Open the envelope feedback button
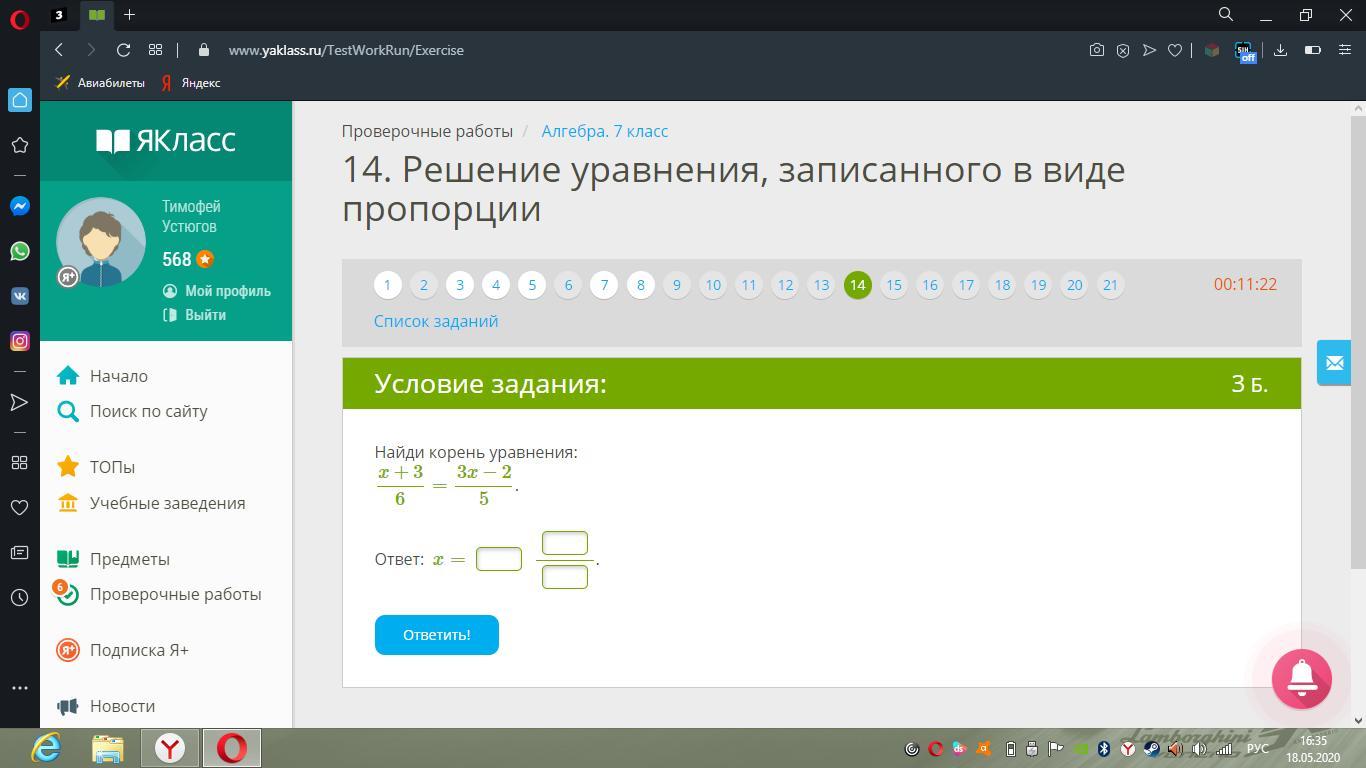This screenshot has width=1366, height=768. (x=1334, y=363)
